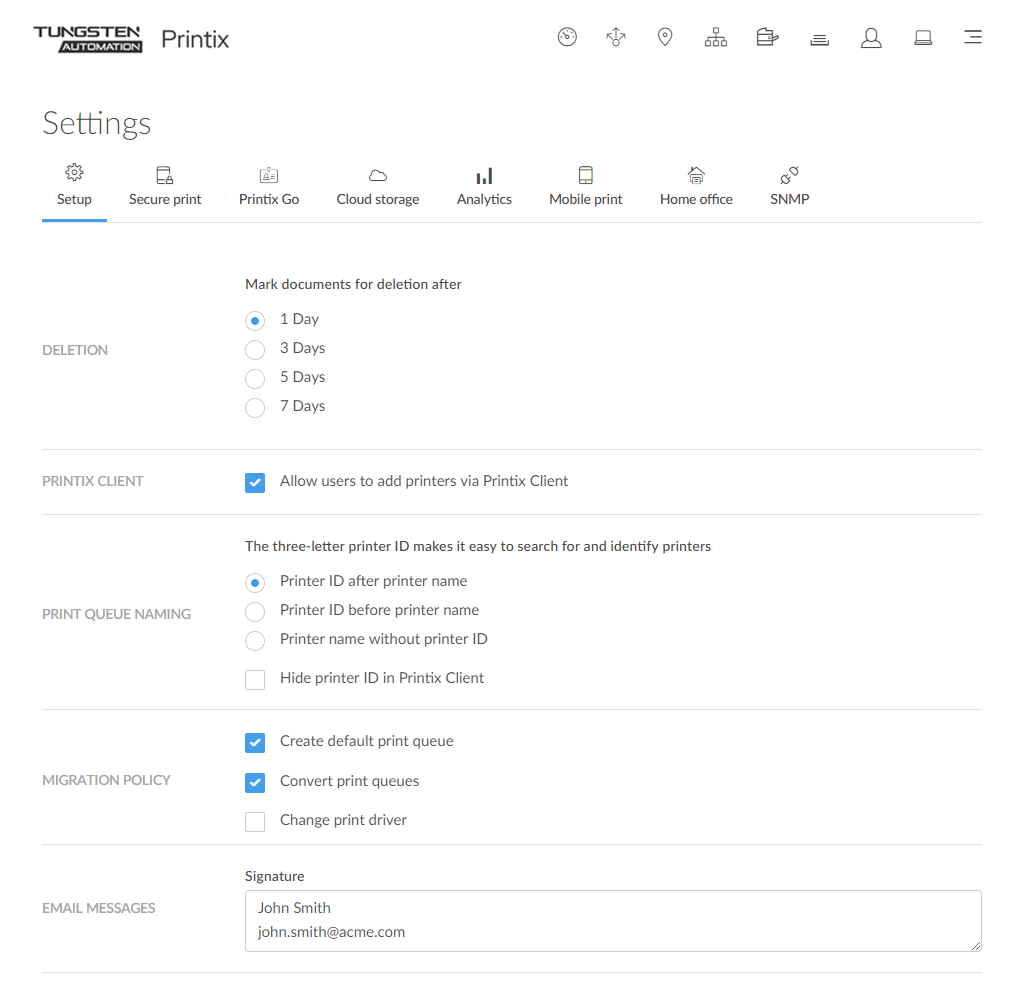
Task: Select Printer name without printer ID
Action: (x=255, y=640)
